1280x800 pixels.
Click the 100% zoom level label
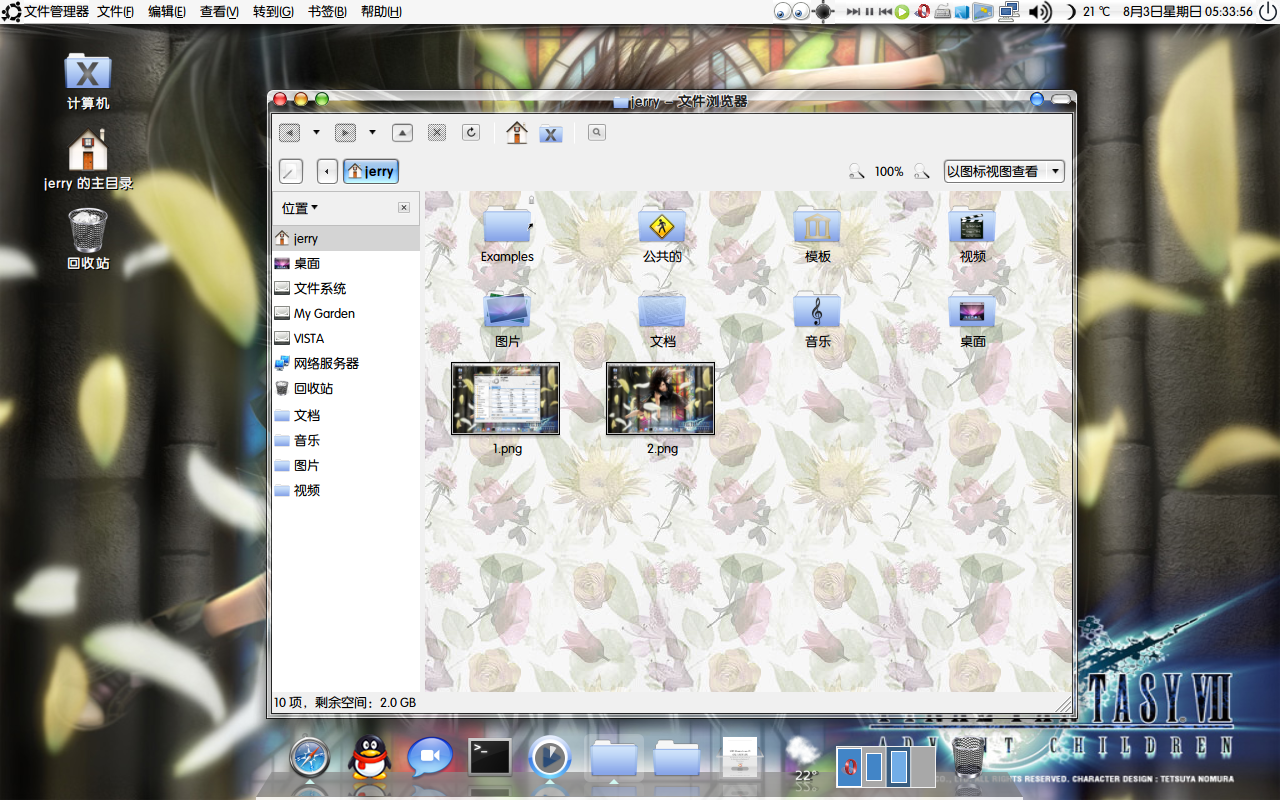(889, 172)
